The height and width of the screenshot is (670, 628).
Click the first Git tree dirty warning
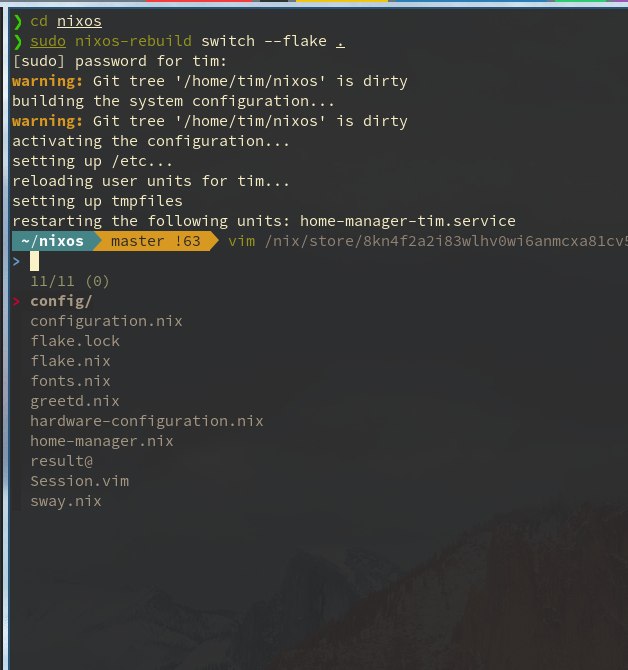[x=210, y=81]
